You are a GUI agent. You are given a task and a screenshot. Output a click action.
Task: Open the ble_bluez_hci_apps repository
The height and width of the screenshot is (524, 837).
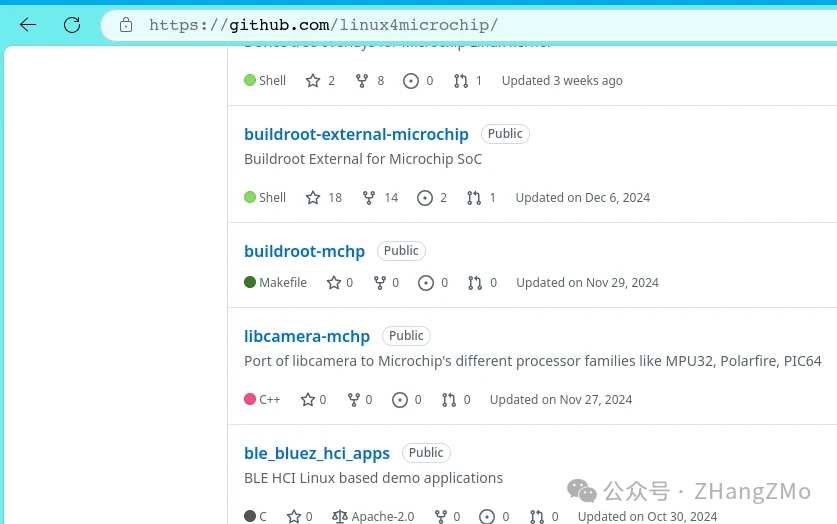[317, 453]
